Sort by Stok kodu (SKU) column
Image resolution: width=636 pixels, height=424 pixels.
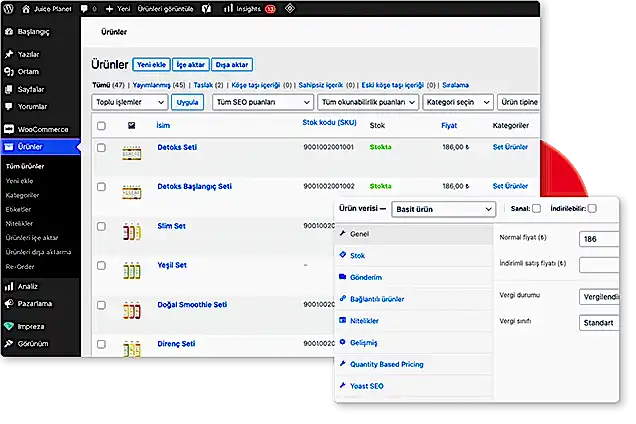point(329,123)
